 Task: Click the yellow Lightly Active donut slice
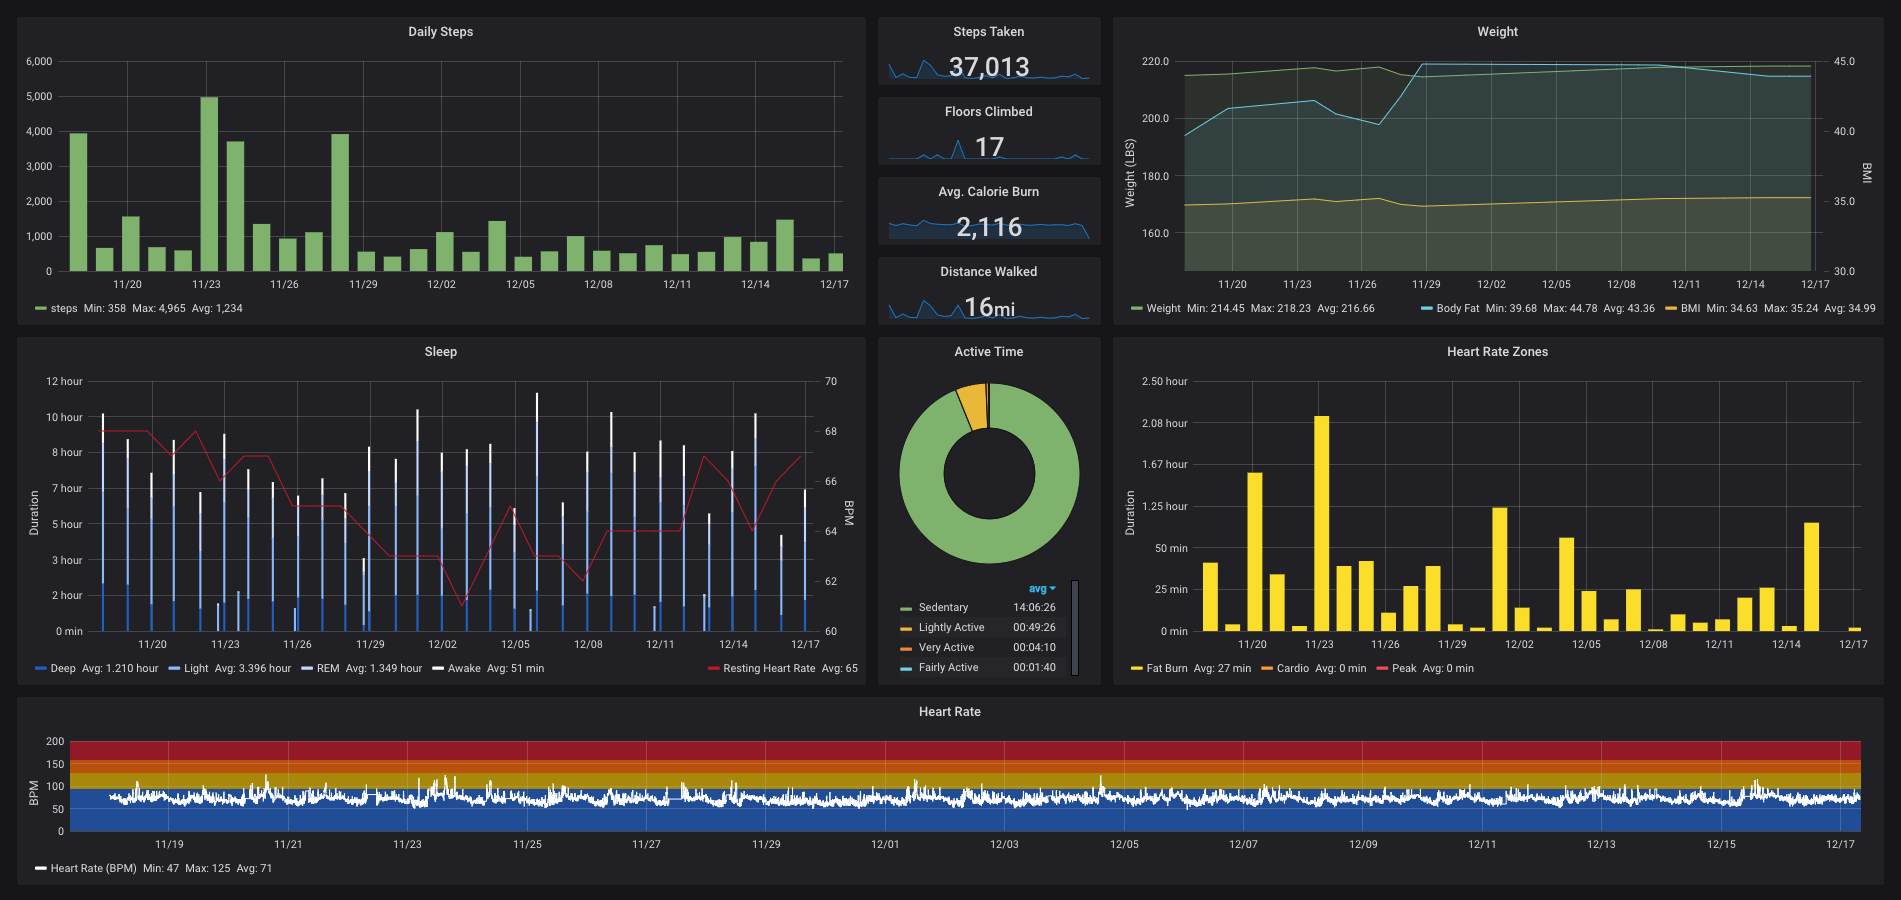pos(972,407)
